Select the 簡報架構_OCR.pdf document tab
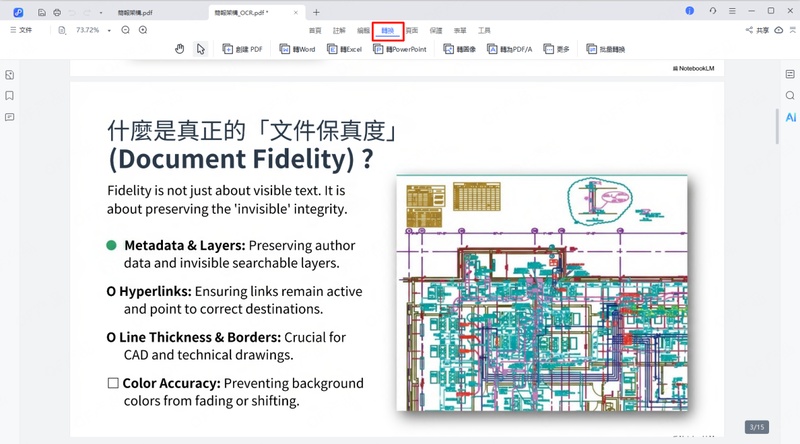 coord(241,13)
